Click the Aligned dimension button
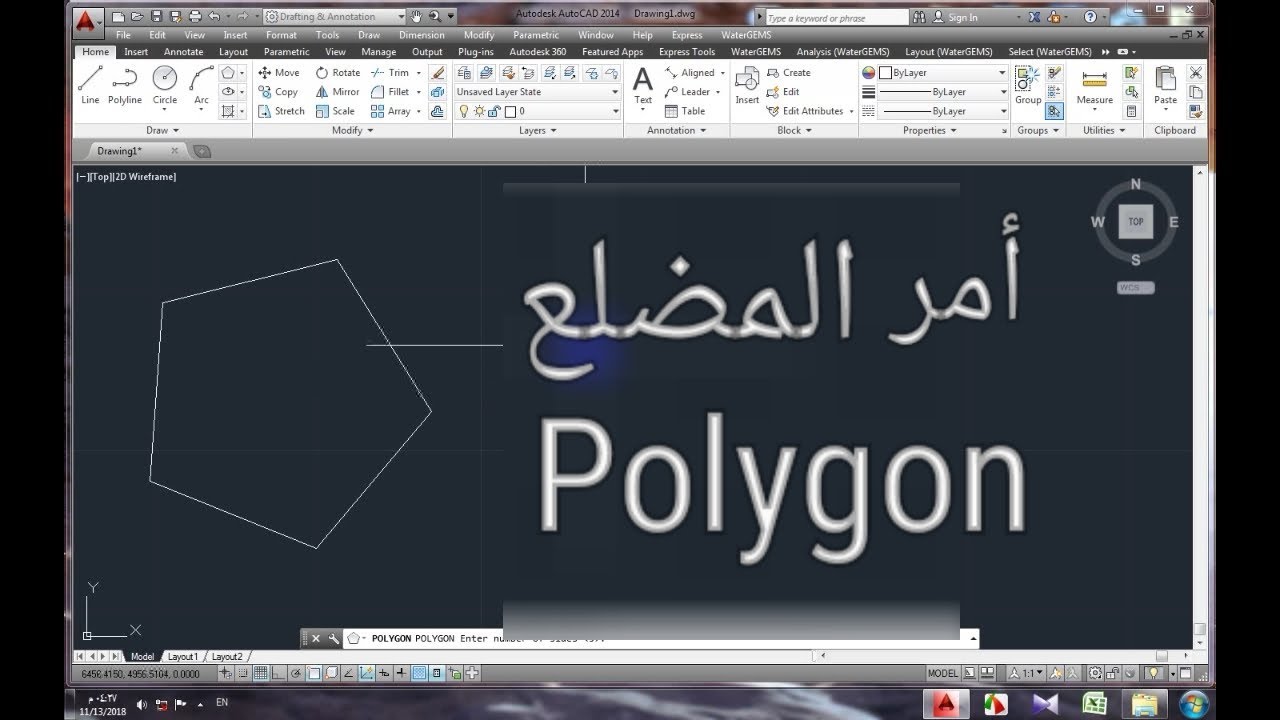Screen dimensions: 1280x720 [692, 73]
